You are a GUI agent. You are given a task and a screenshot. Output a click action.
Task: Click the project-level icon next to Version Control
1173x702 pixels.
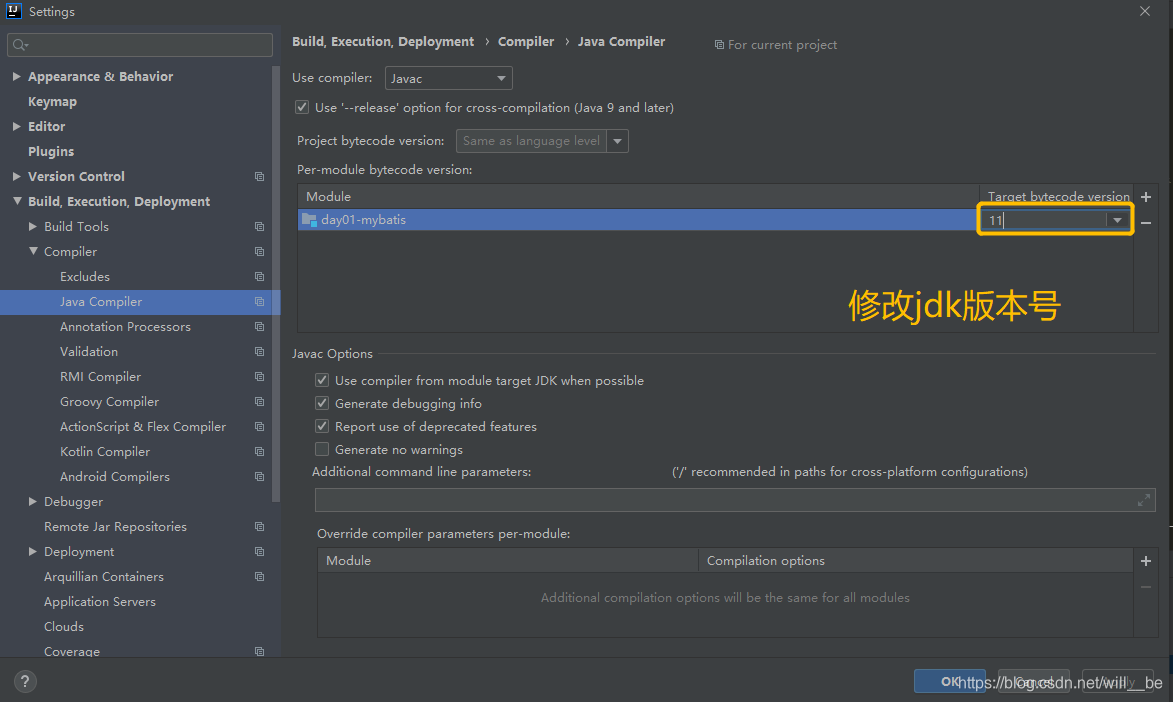[260, 177]
